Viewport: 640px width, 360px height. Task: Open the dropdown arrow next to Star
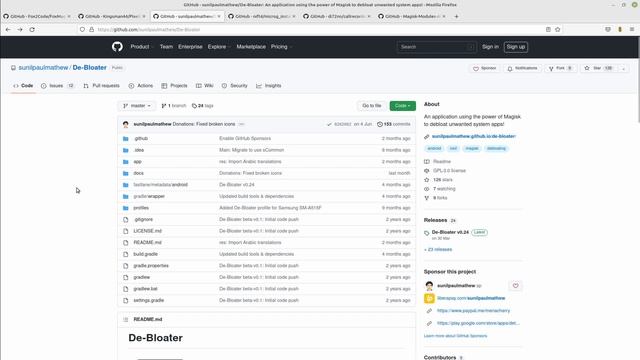coord(623,68)
